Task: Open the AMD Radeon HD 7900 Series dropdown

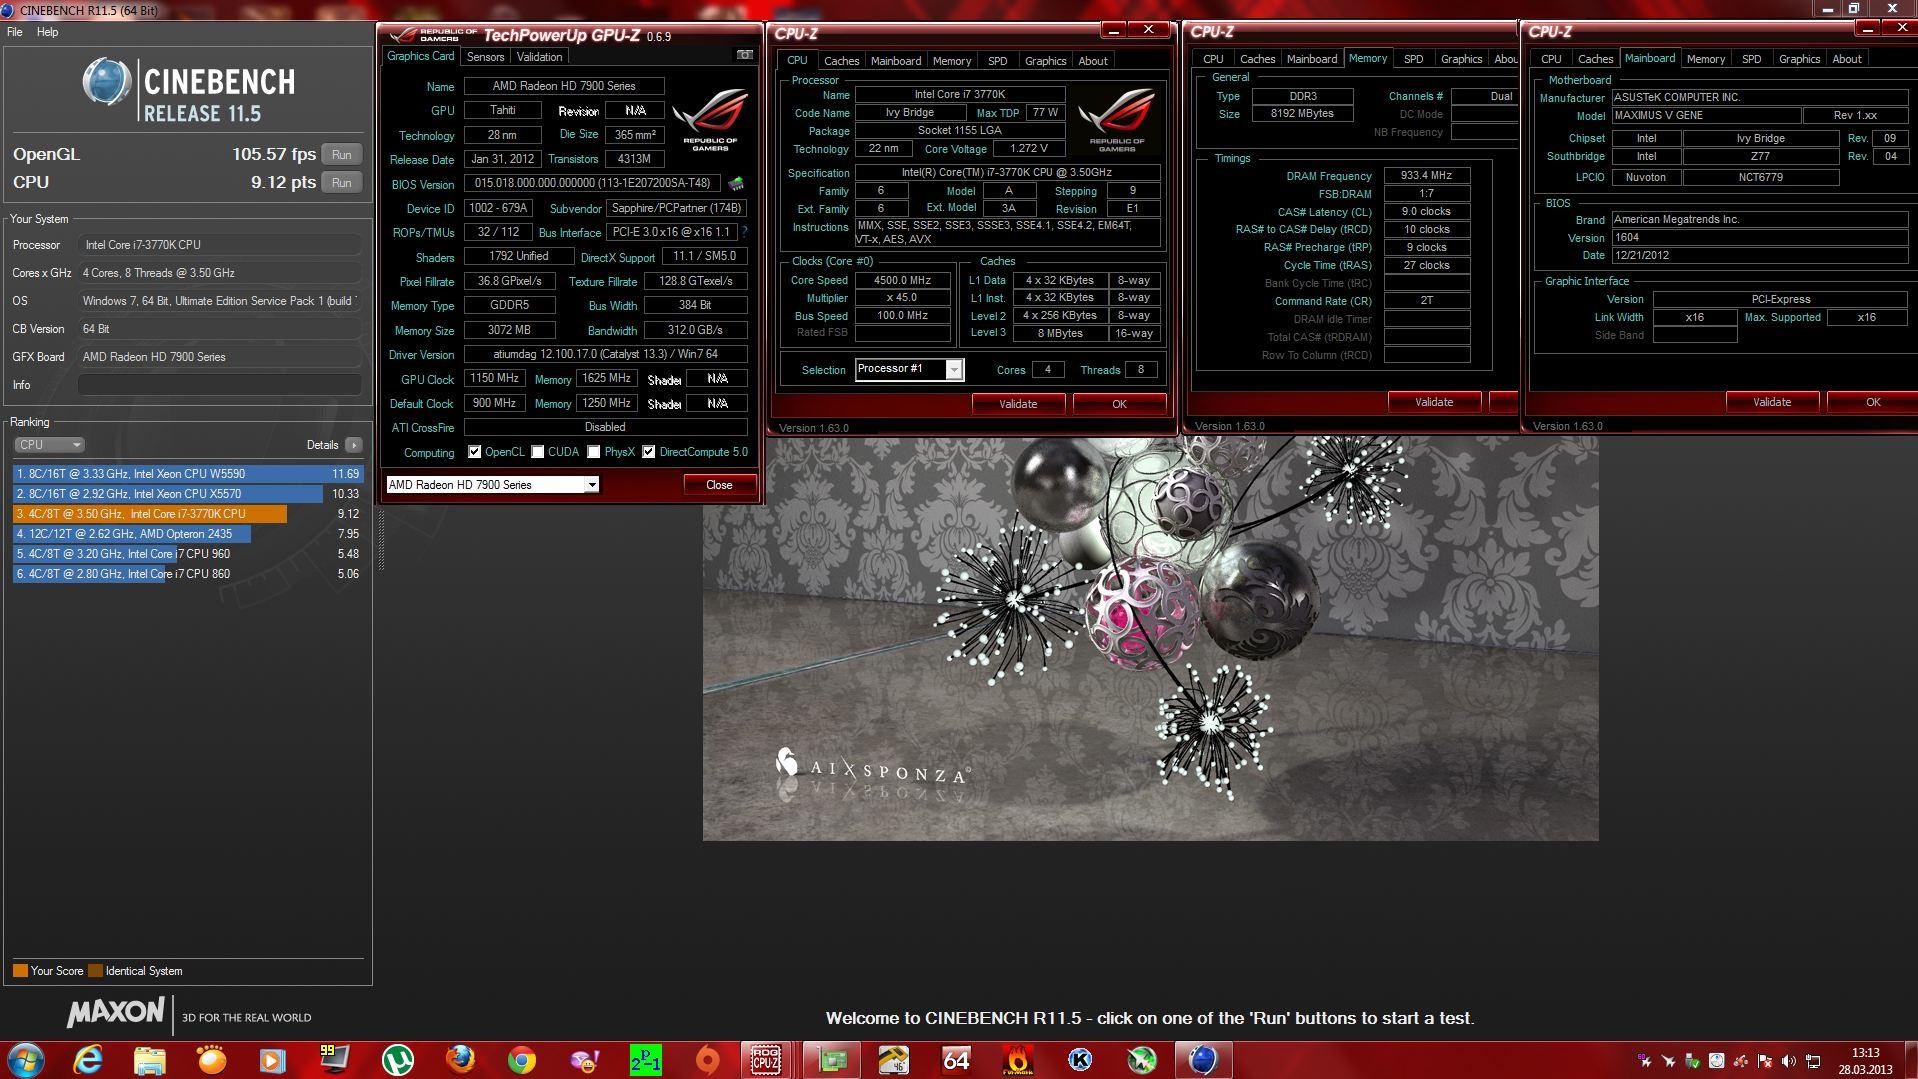Action: click(x=492, y=485)
